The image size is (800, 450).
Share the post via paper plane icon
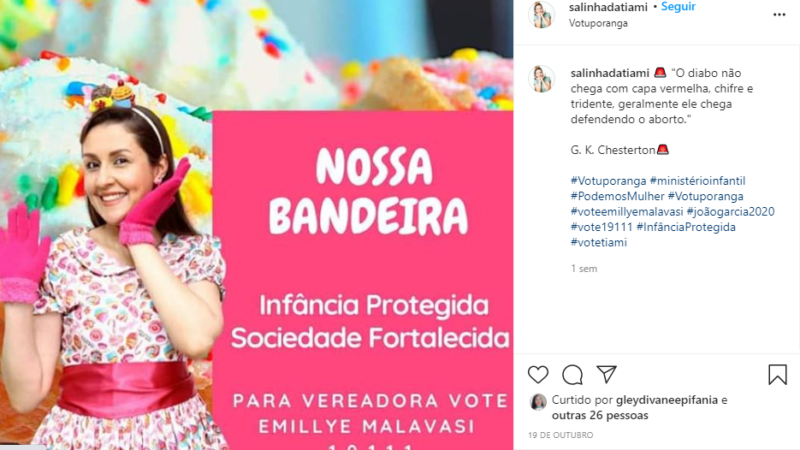(607, 374)
